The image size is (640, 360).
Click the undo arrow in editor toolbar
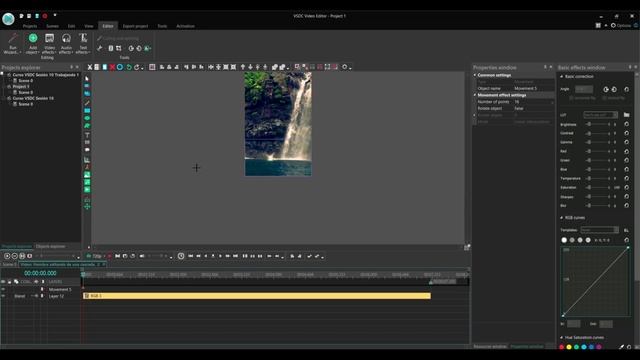point(129,67)
